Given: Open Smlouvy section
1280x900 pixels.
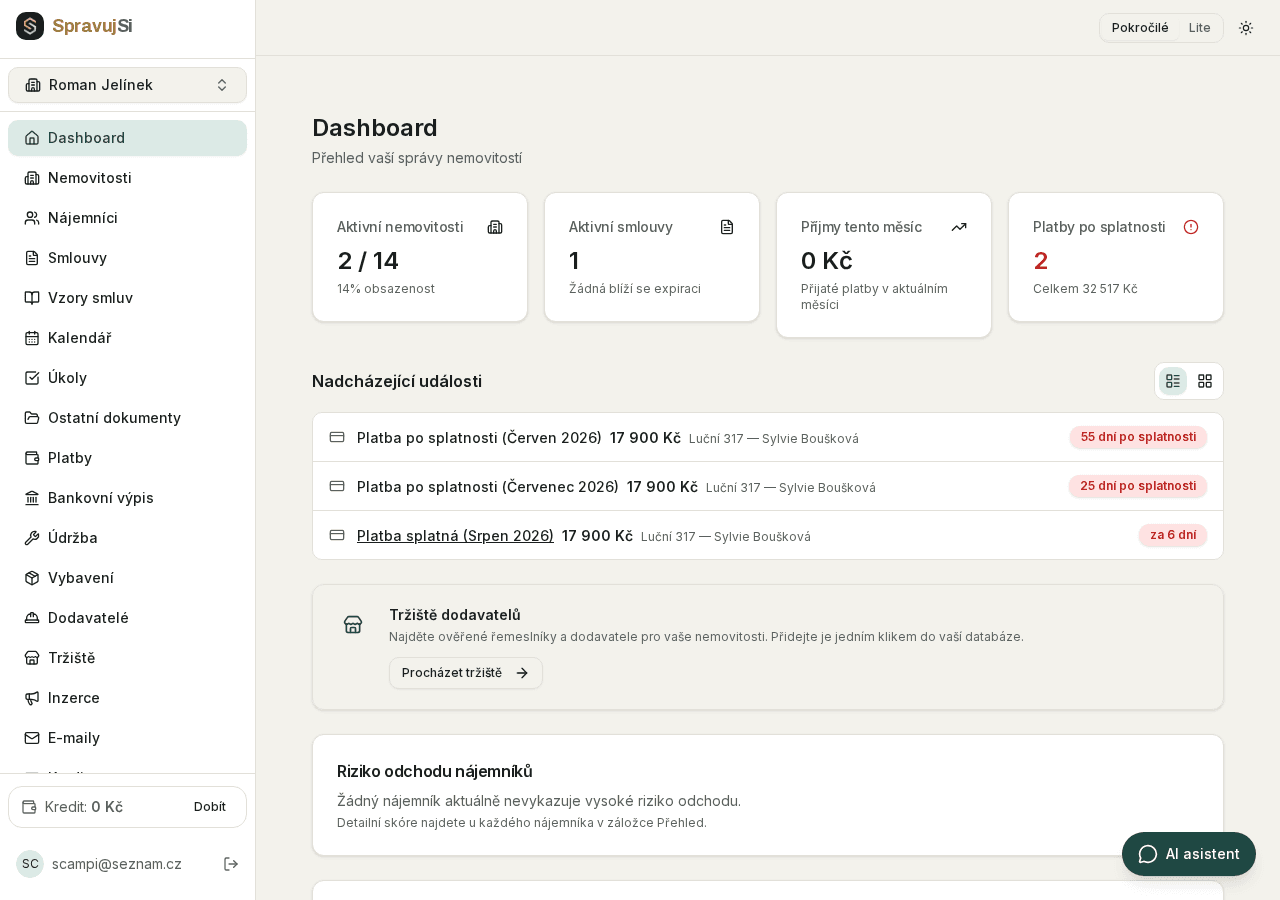Looking at the screenshot, I should 127,258.
